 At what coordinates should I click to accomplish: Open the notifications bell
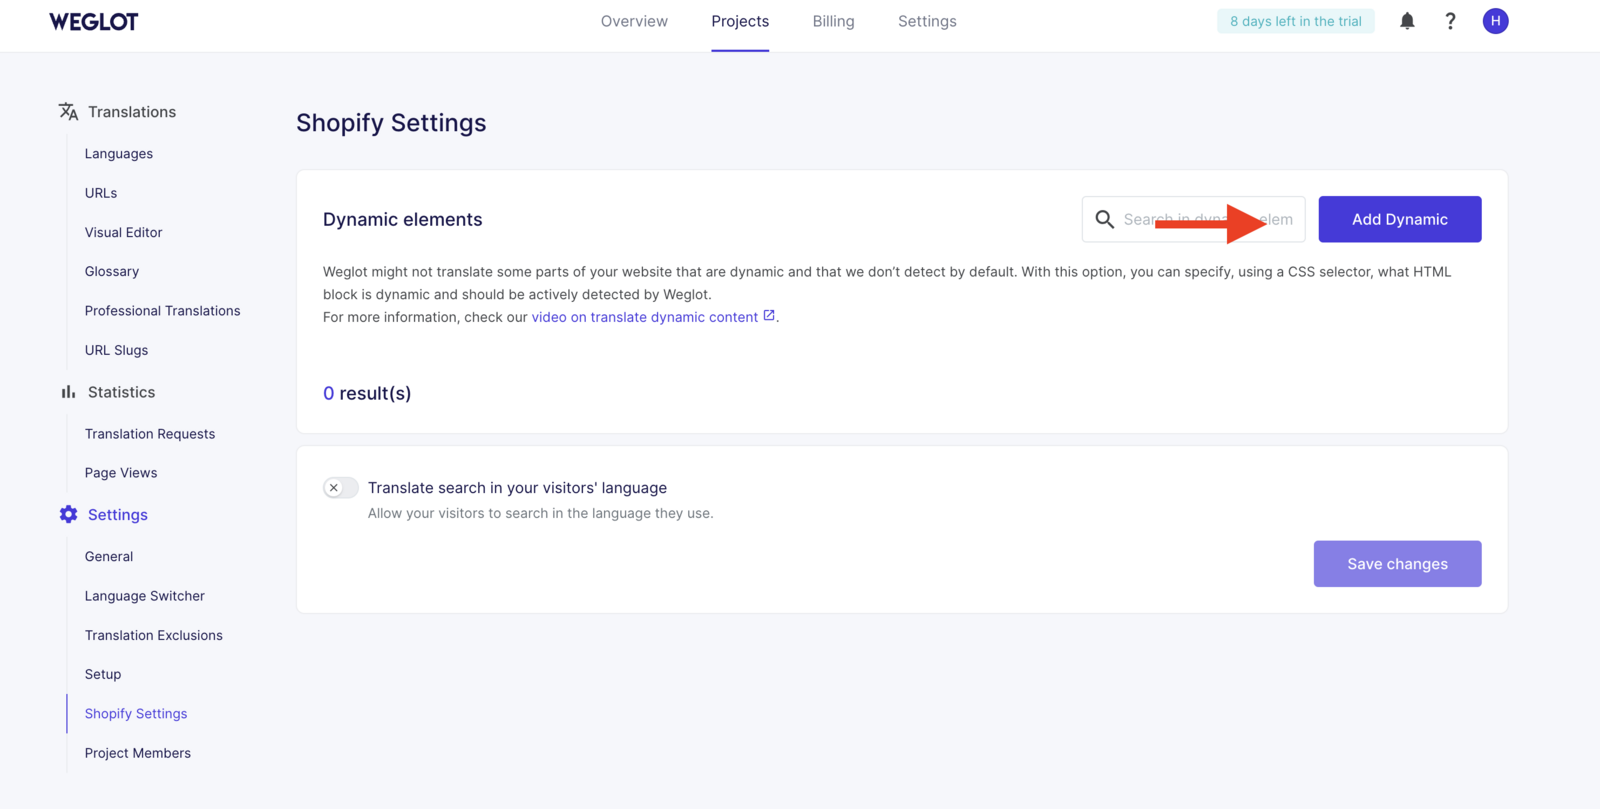click(1407, 21)
